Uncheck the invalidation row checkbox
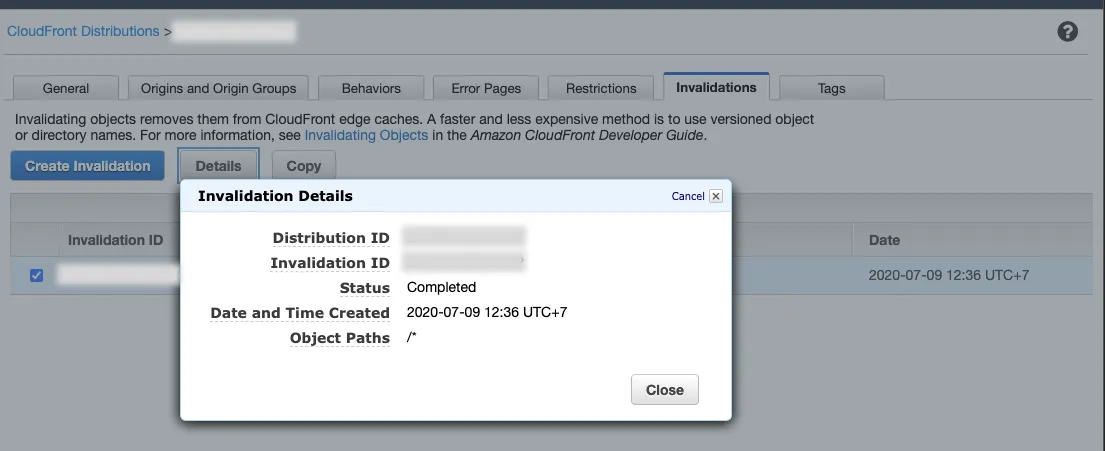The image size is (1105, 451). point(37,276)
